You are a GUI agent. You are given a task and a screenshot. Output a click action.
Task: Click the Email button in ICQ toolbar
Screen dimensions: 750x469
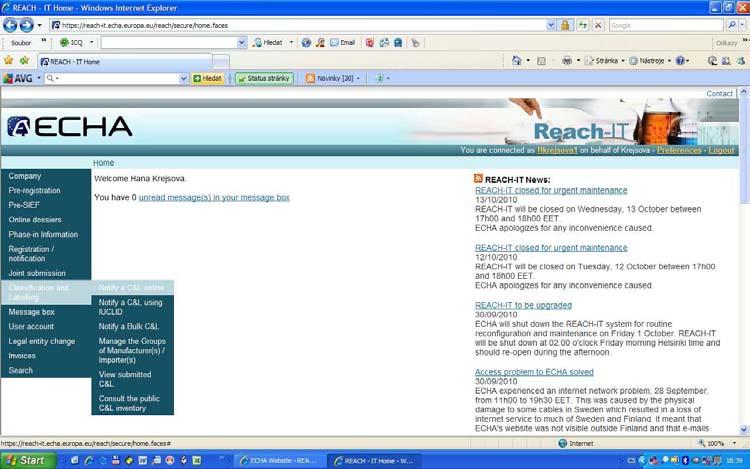click(x=342, y=43)
